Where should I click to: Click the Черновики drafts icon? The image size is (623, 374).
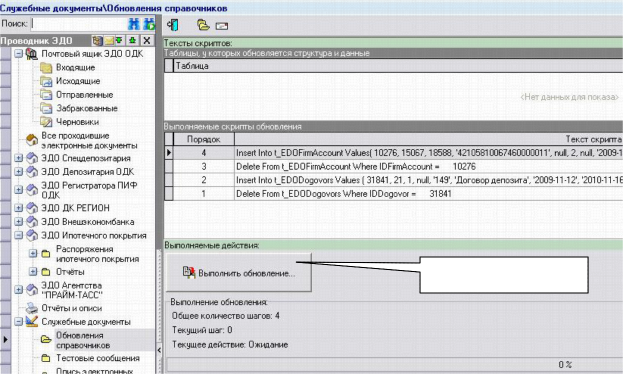click(46, 122)
